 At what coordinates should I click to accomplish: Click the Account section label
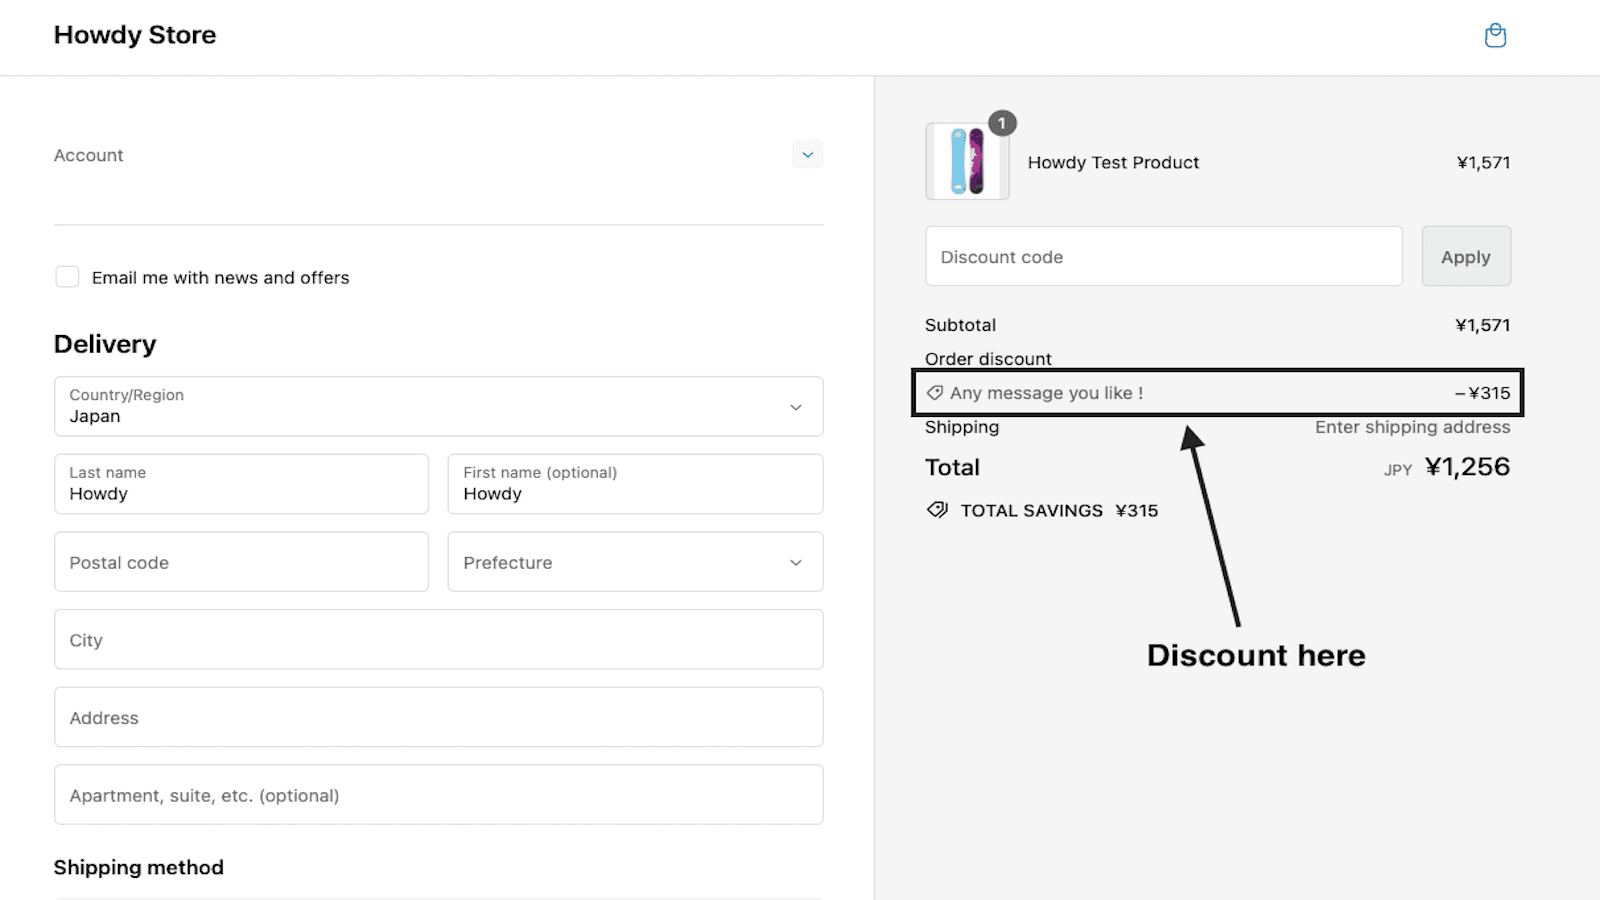[89, 155]
